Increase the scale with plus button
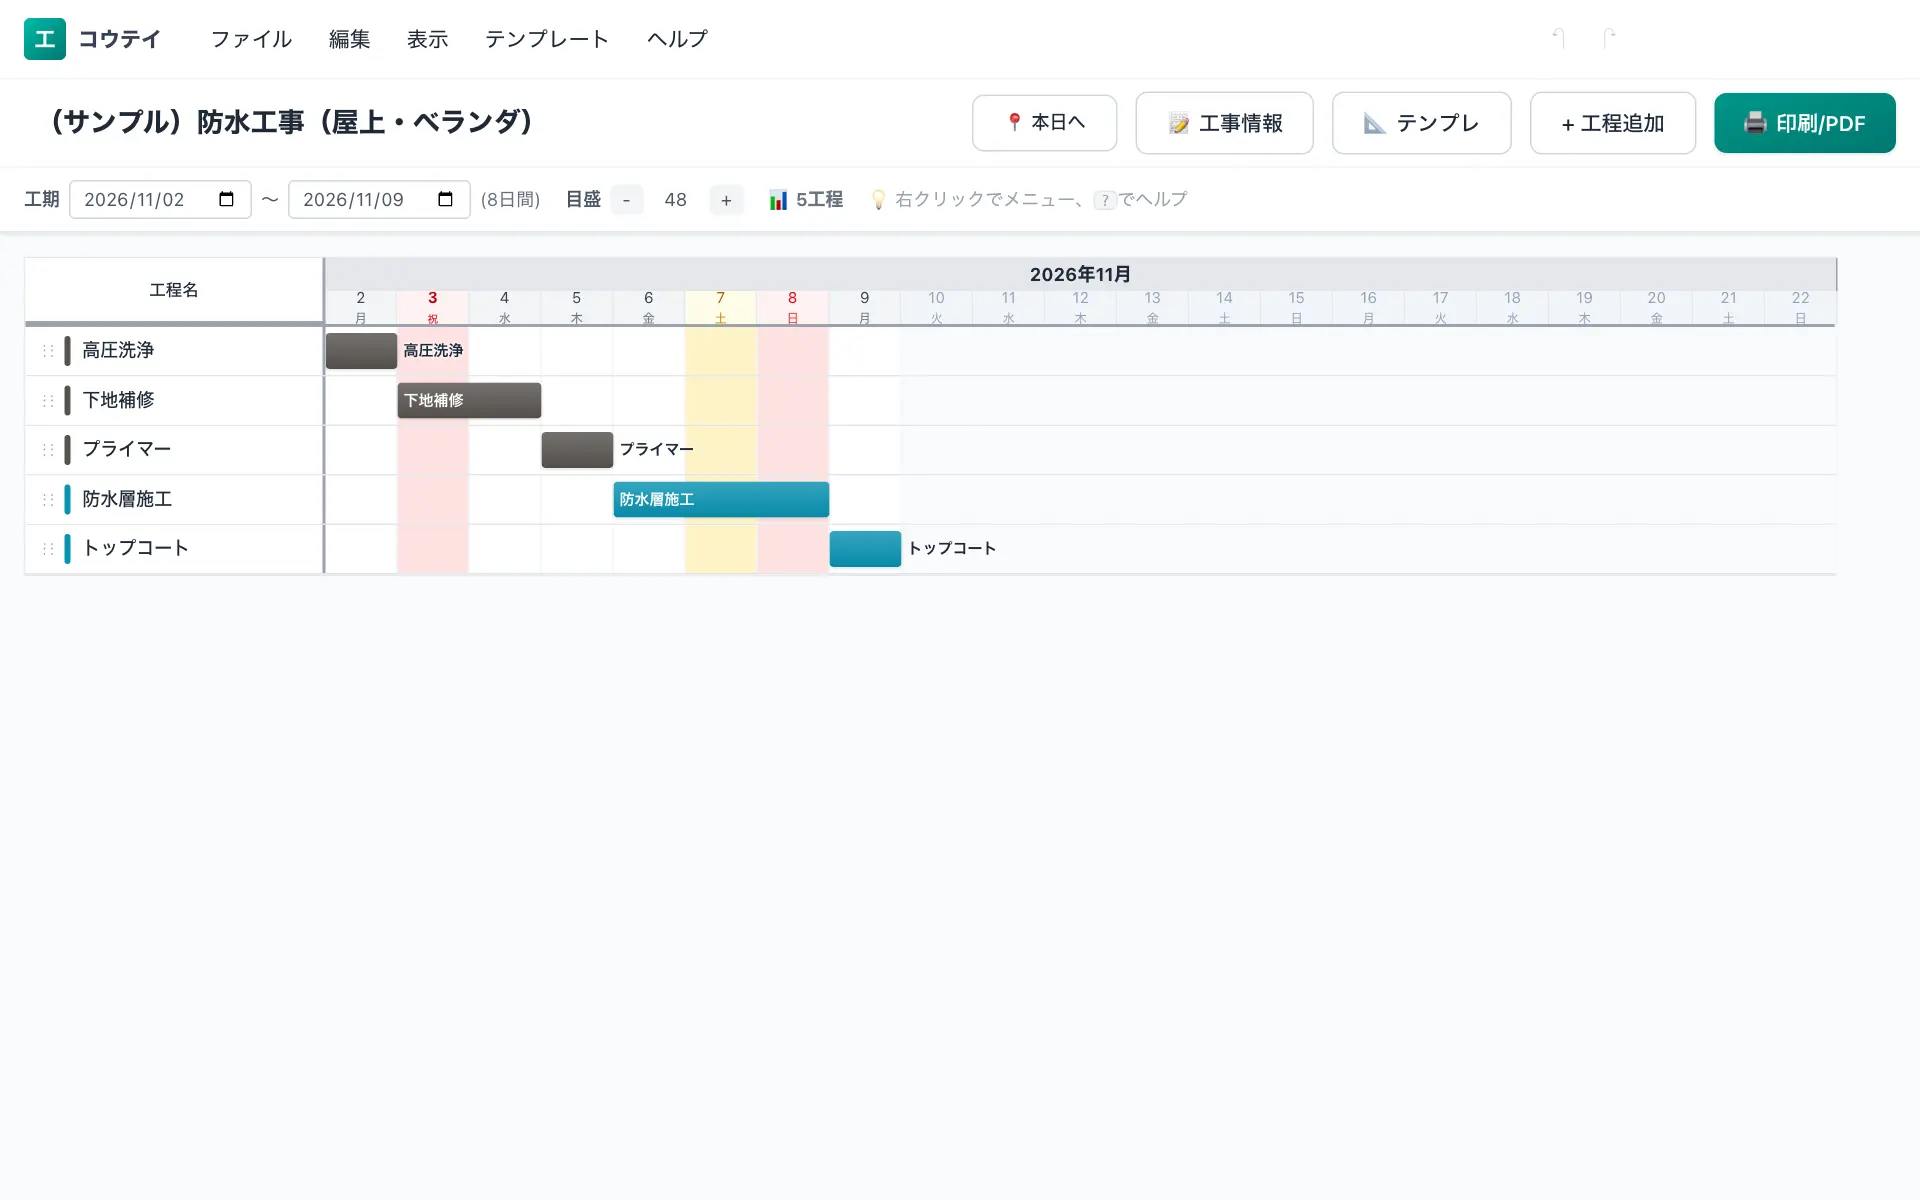 tap(726, 200)
